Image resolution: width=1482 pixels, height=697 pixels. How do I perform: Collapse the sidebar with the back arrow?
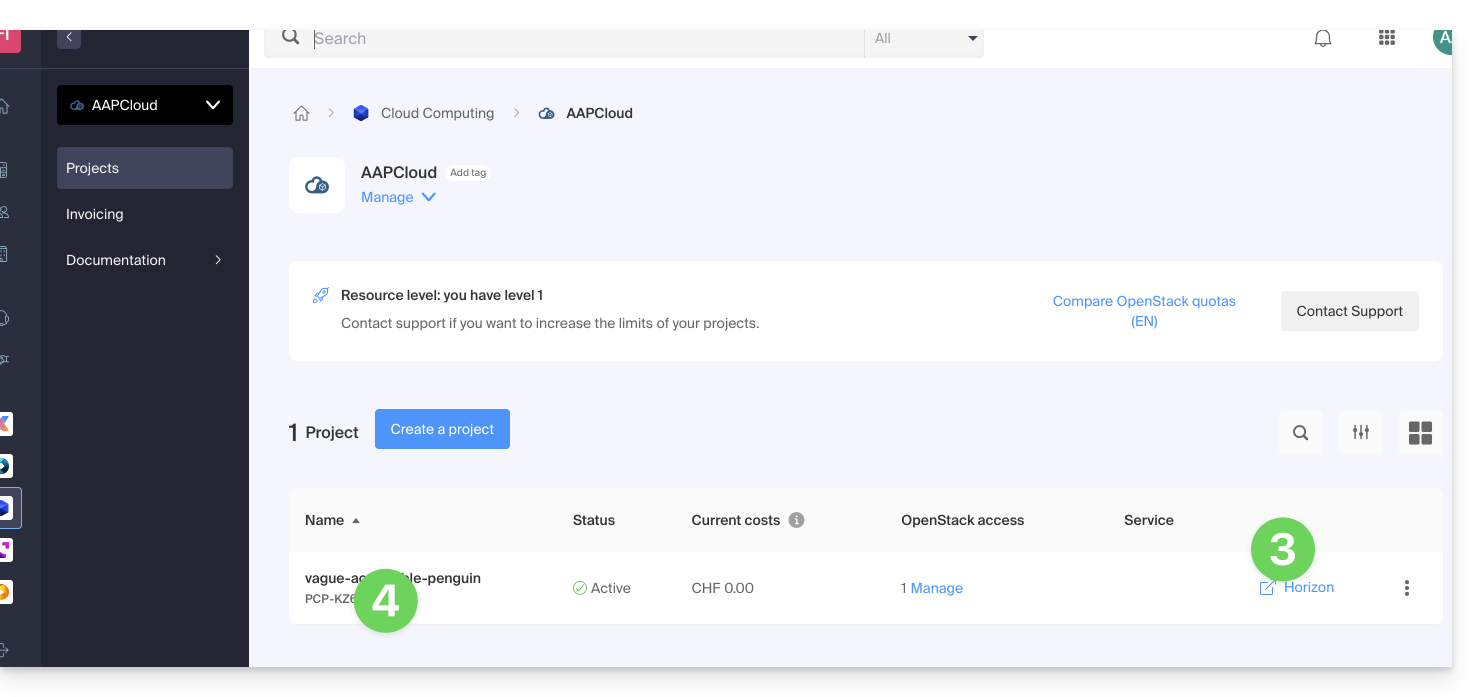[x=69, y=37]
